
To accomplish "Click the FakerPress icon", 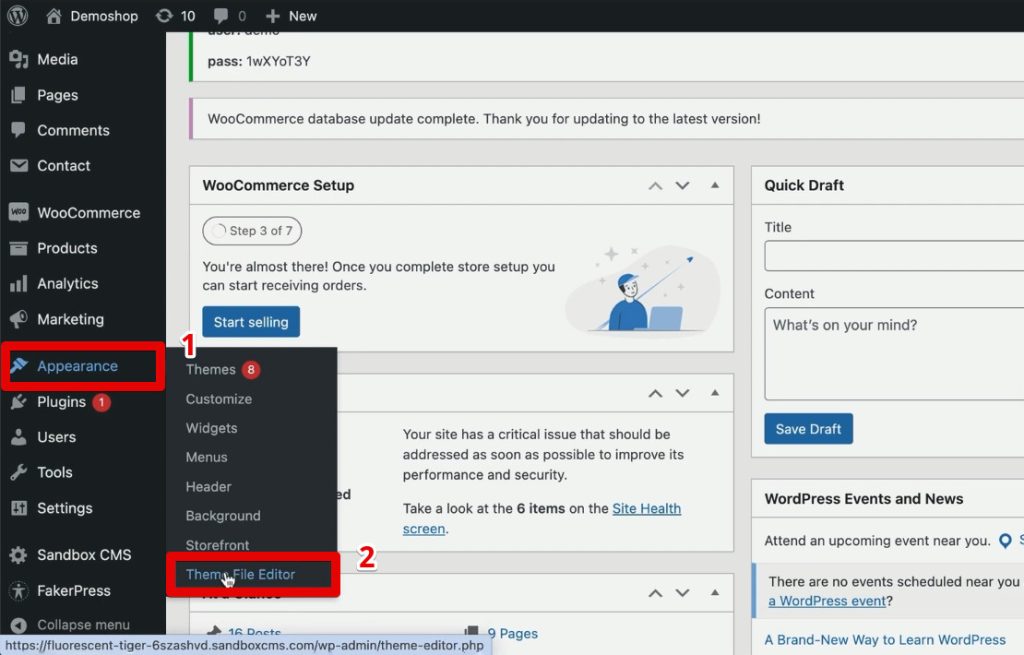I will point(19,590).
